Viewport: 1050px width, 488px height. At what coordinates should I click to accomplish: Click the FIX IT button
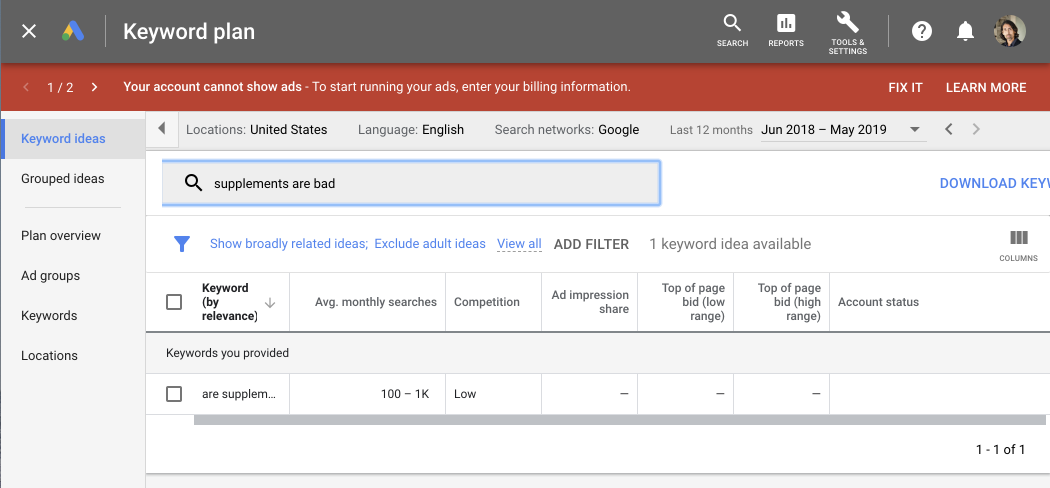[905, 87]
